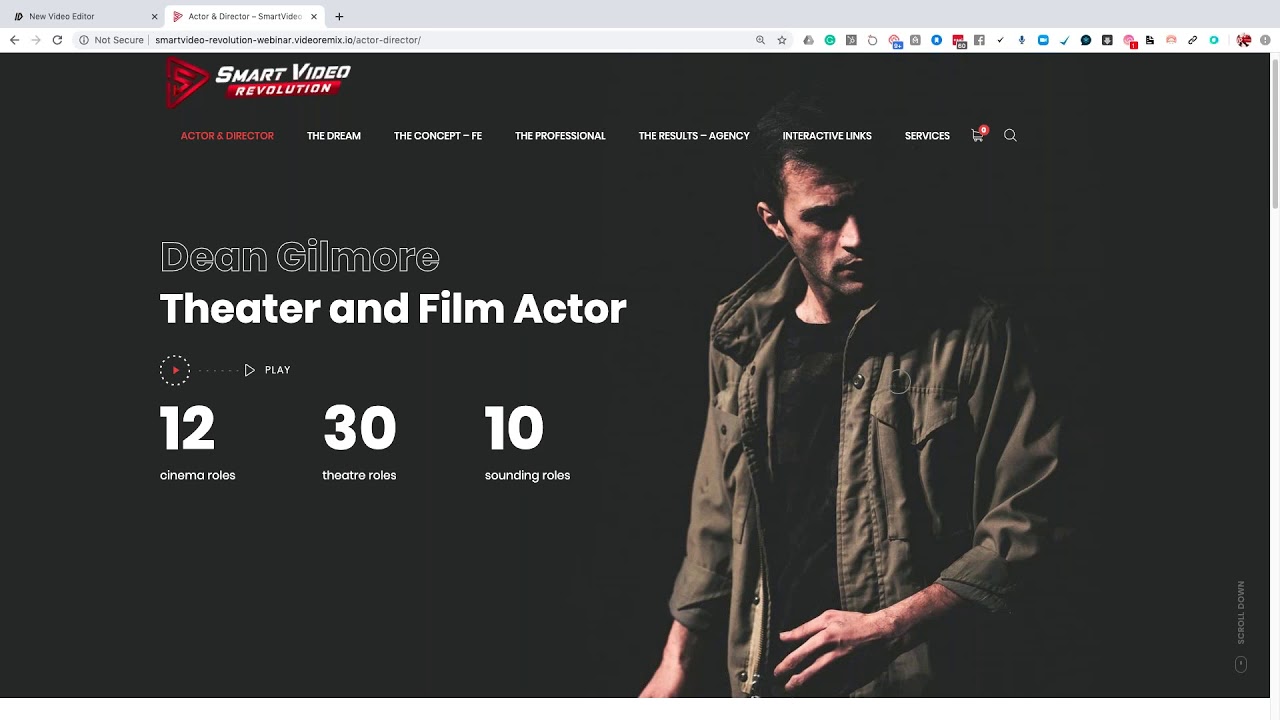Open the Chrome profile avatar
The height and width of the screenshot is (720, 1280).
pos(1244,40)
